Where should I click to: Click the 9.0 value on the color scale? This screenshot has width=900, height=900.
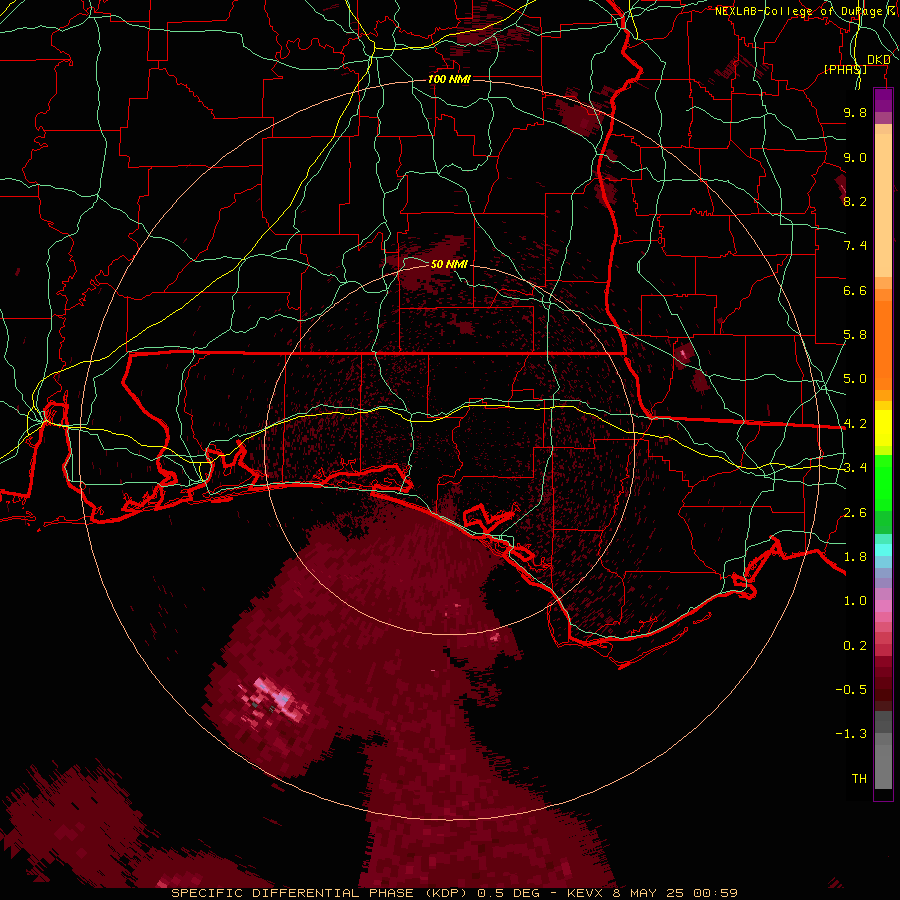pyautogui.click(x=855, y=157)
